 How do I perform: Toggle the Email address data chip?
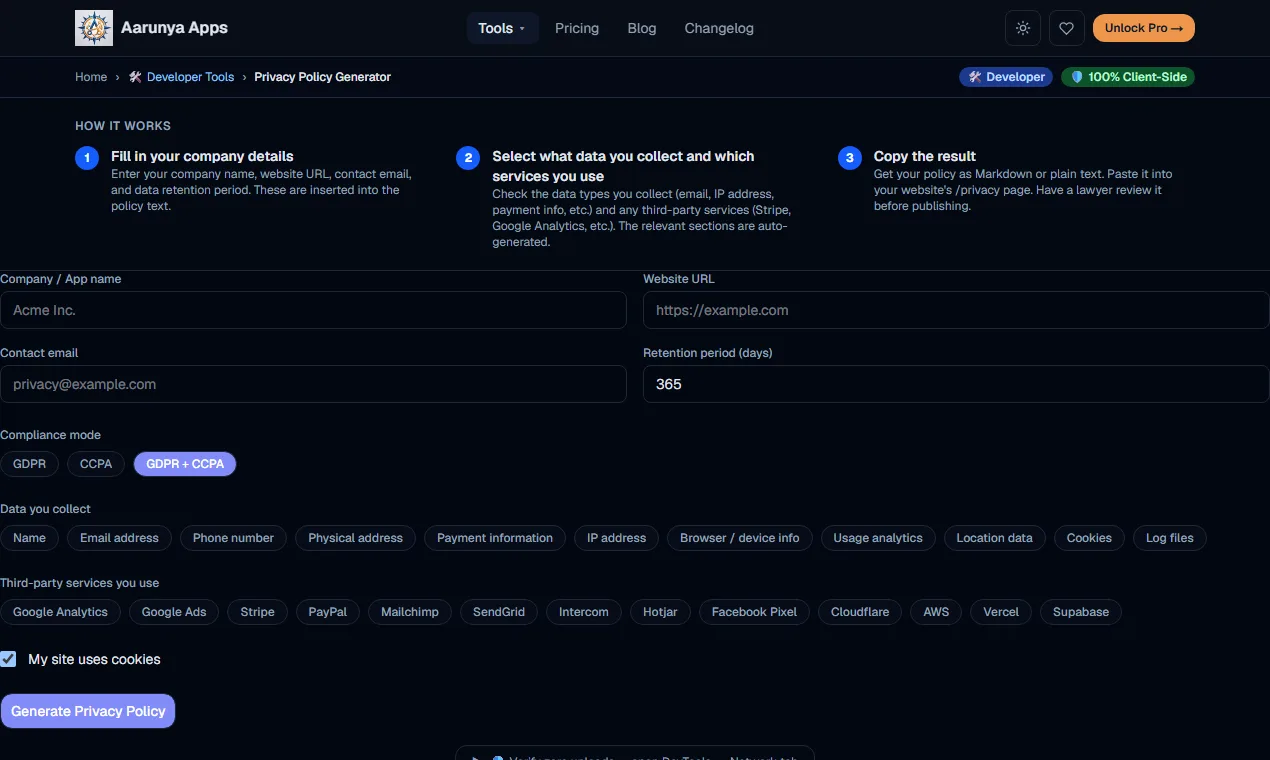(120, 538)
